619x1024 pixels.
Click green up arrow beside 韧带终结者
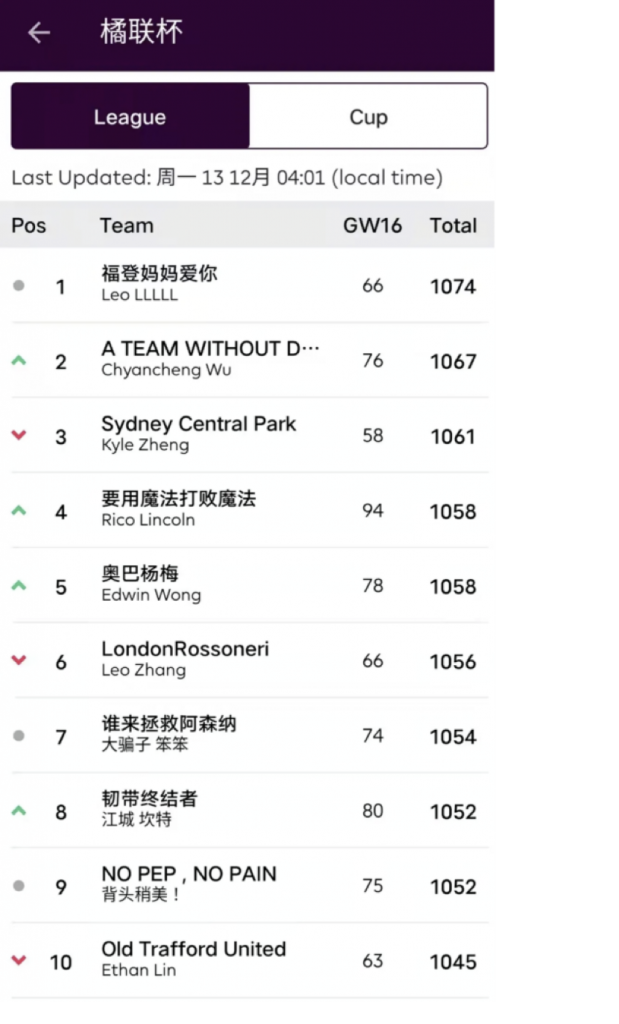[x=18, y=811]
